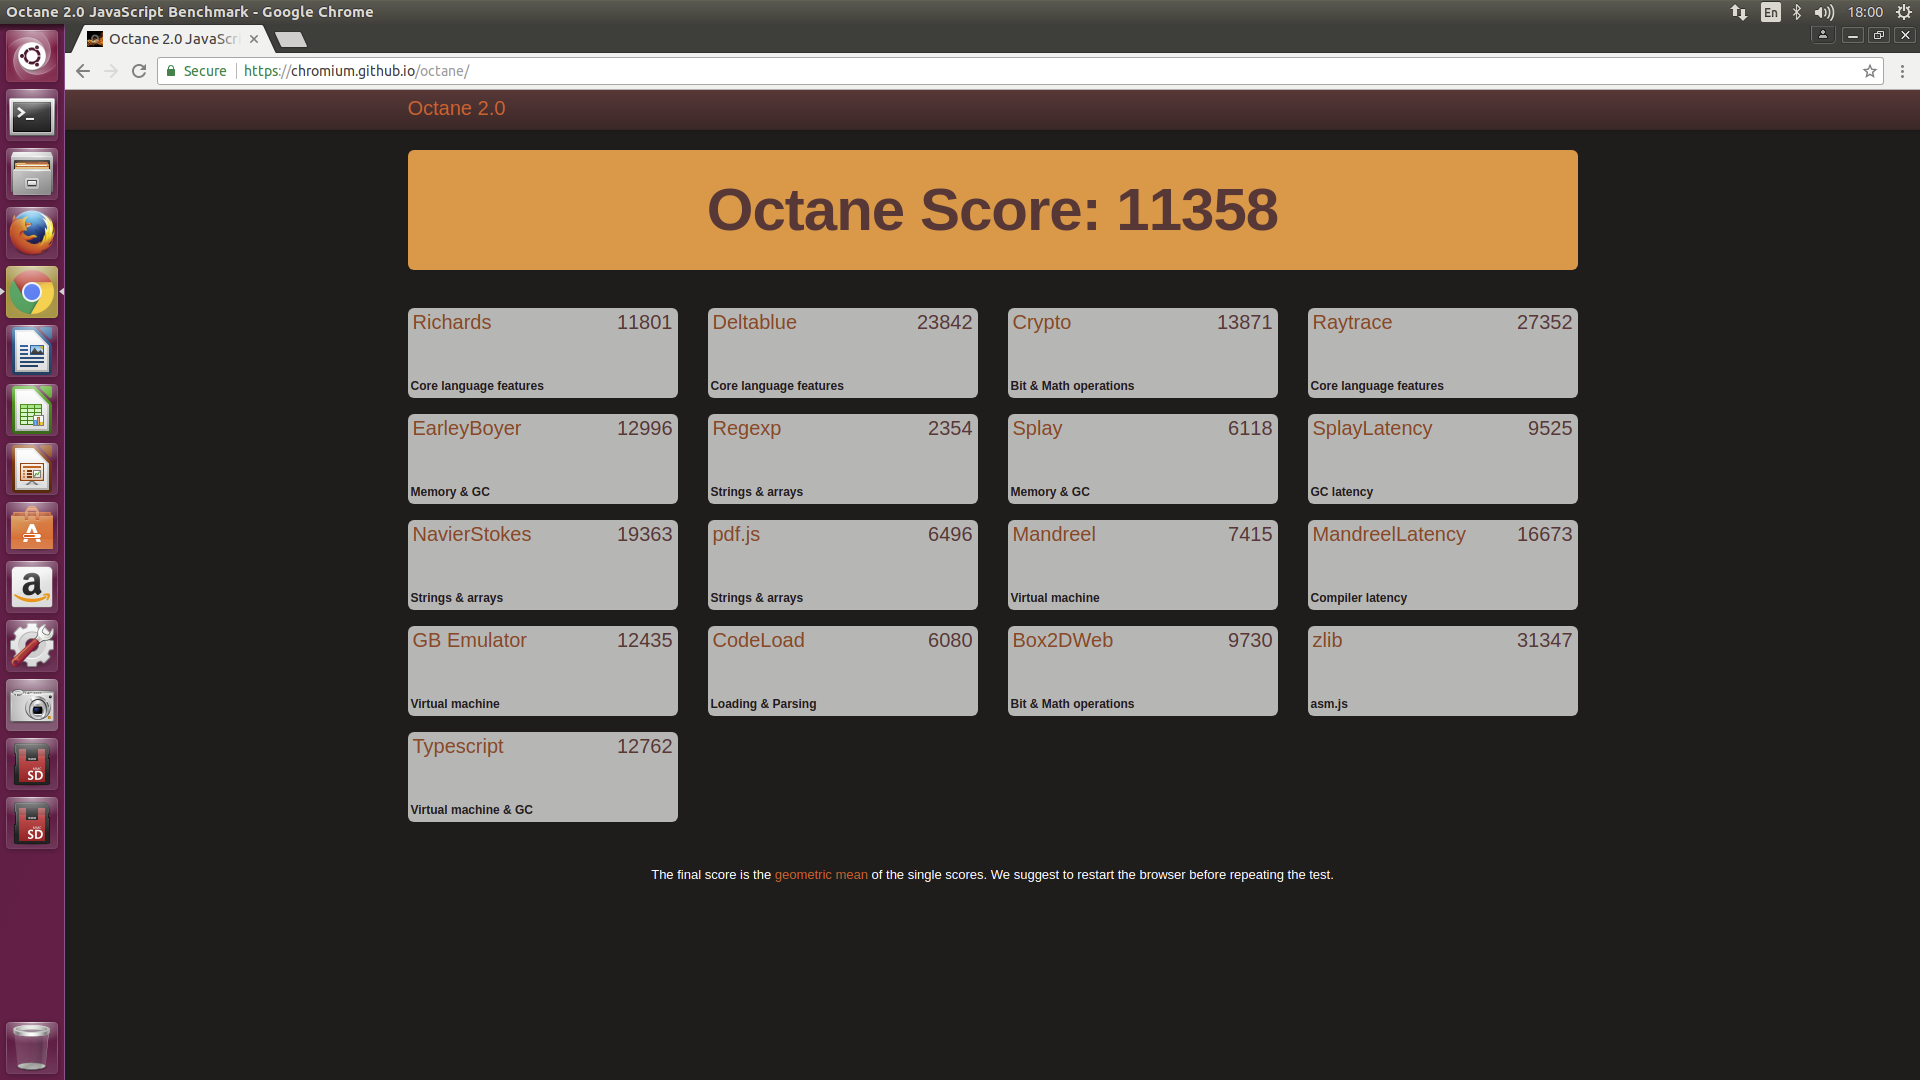Launch Firefox browser from dock
The height and width of the screenshot is (1080, 1920).
click(x=32, y=234)
